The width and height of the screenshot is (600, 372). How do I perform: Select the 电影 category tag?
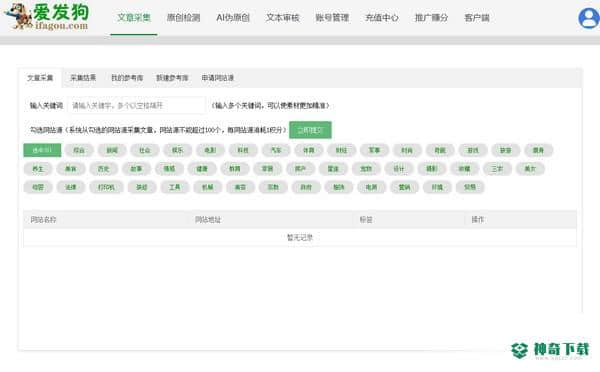(x=210, y=150)
